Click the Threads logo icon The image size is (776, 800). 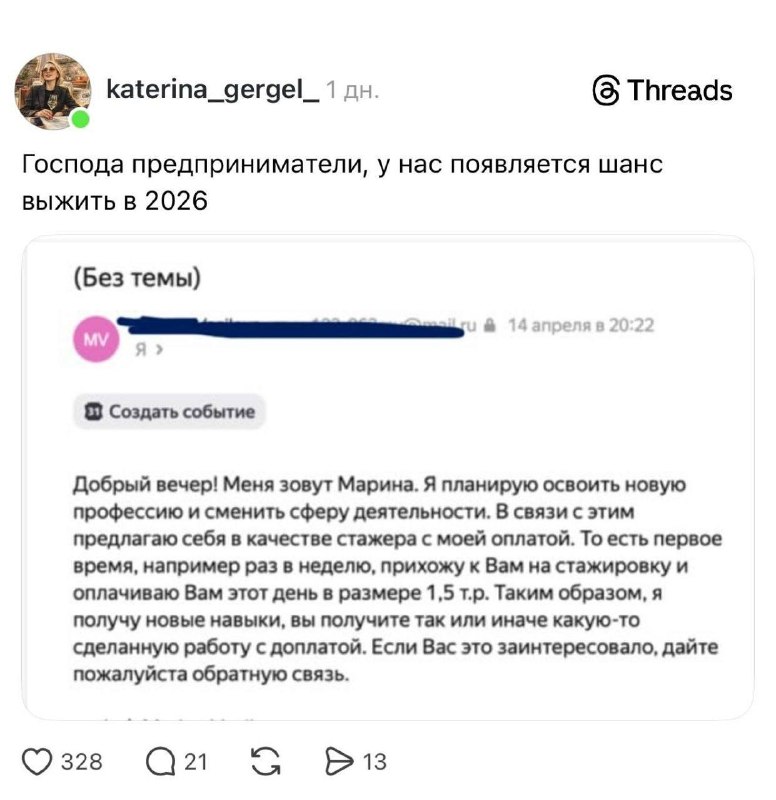606,91
